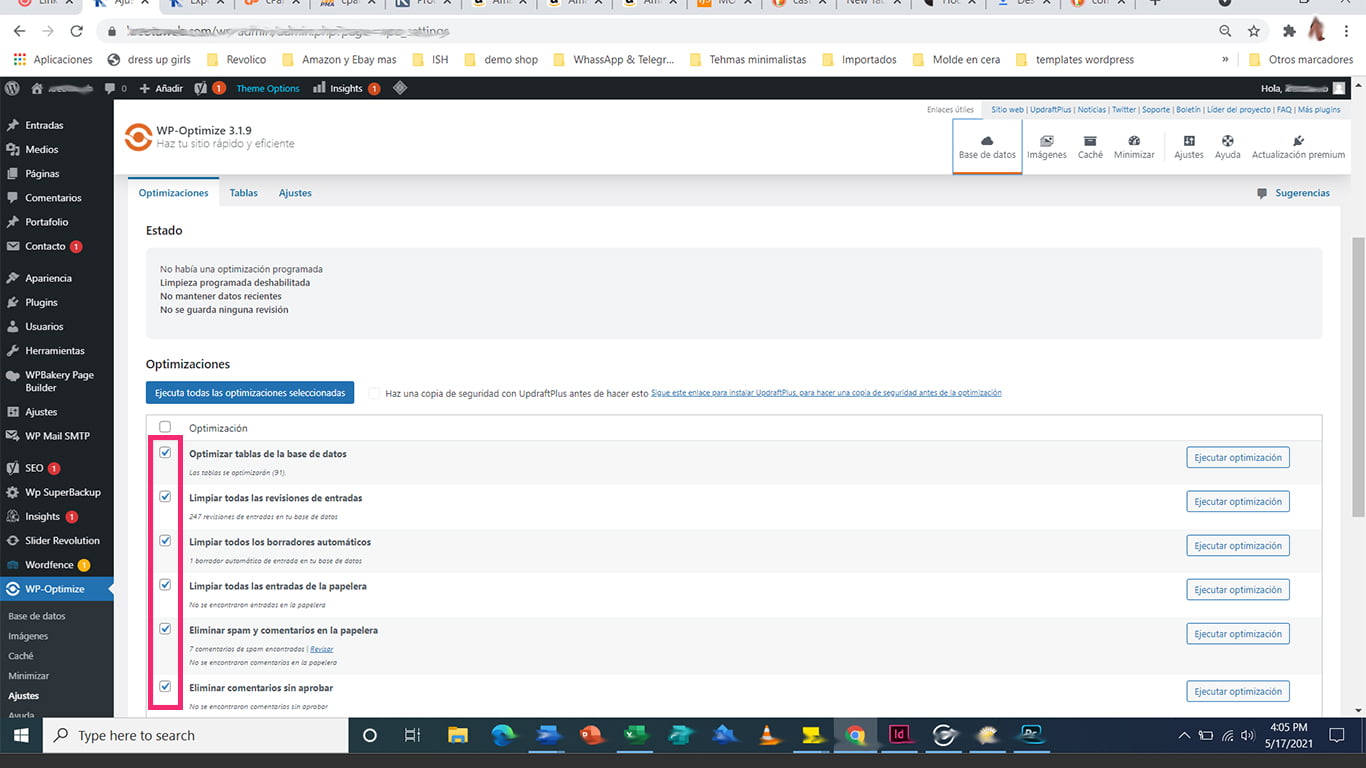Open the Revisar spam comments link
Viewport: 1366px width, 768px height.
[x=321, y=649]
